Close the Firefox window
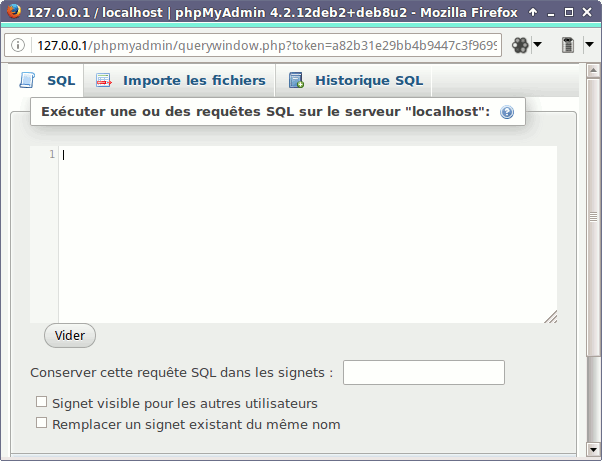The width and height of the screenshot is (602, 461). (587, 12)
